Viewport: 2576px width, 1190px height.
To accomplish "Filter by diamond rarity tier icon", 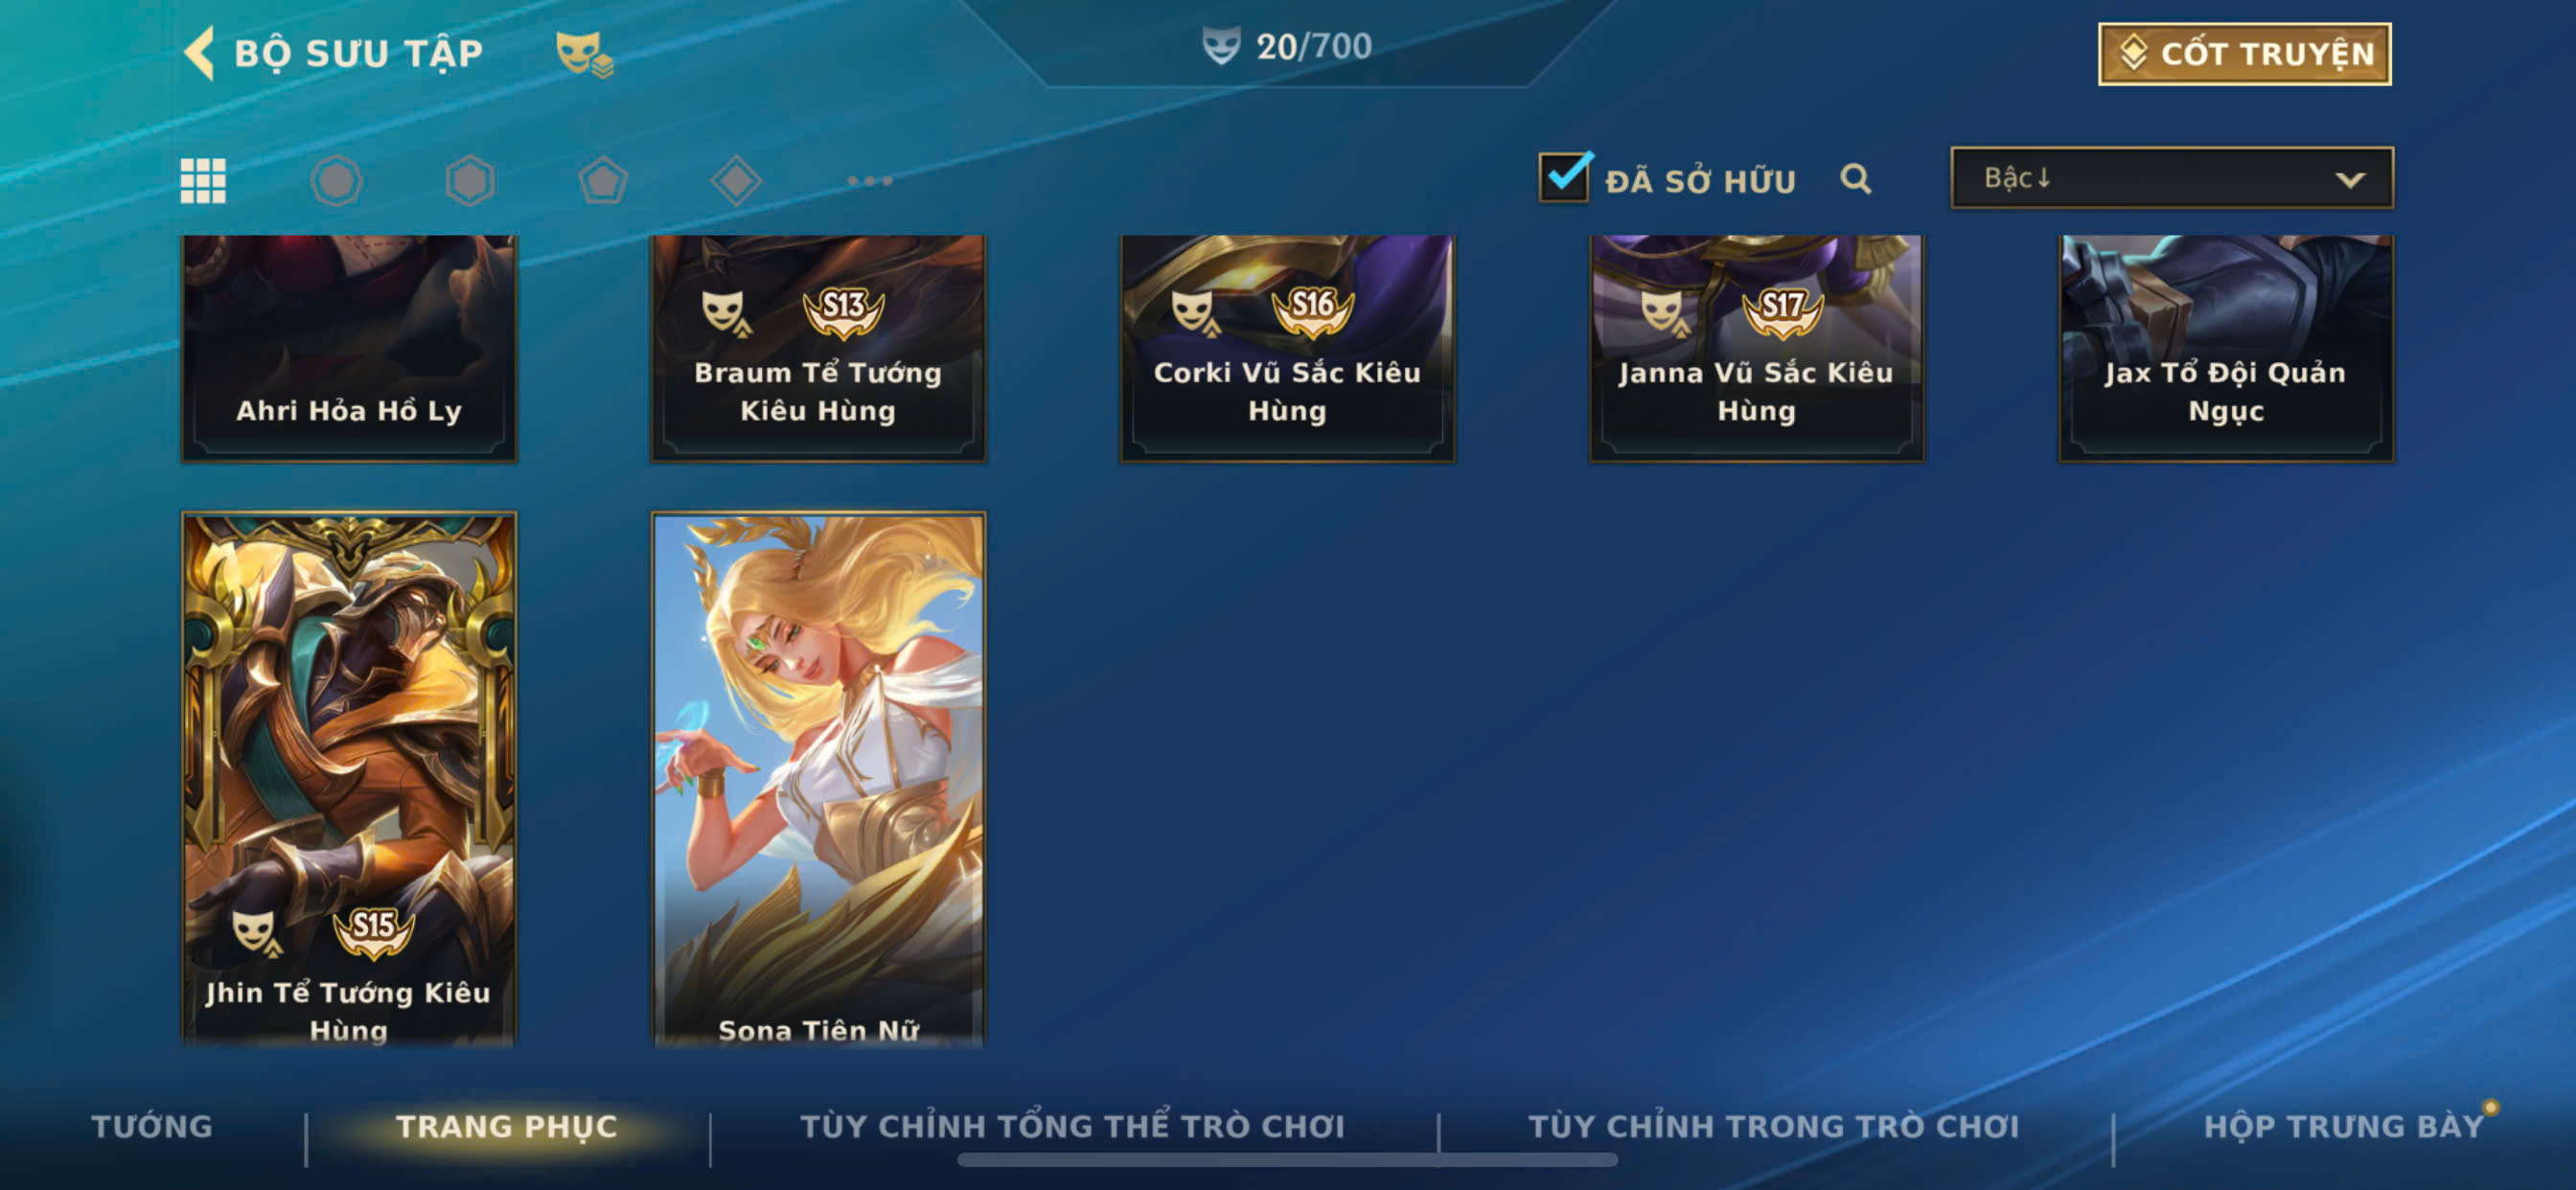I will 736,181.
